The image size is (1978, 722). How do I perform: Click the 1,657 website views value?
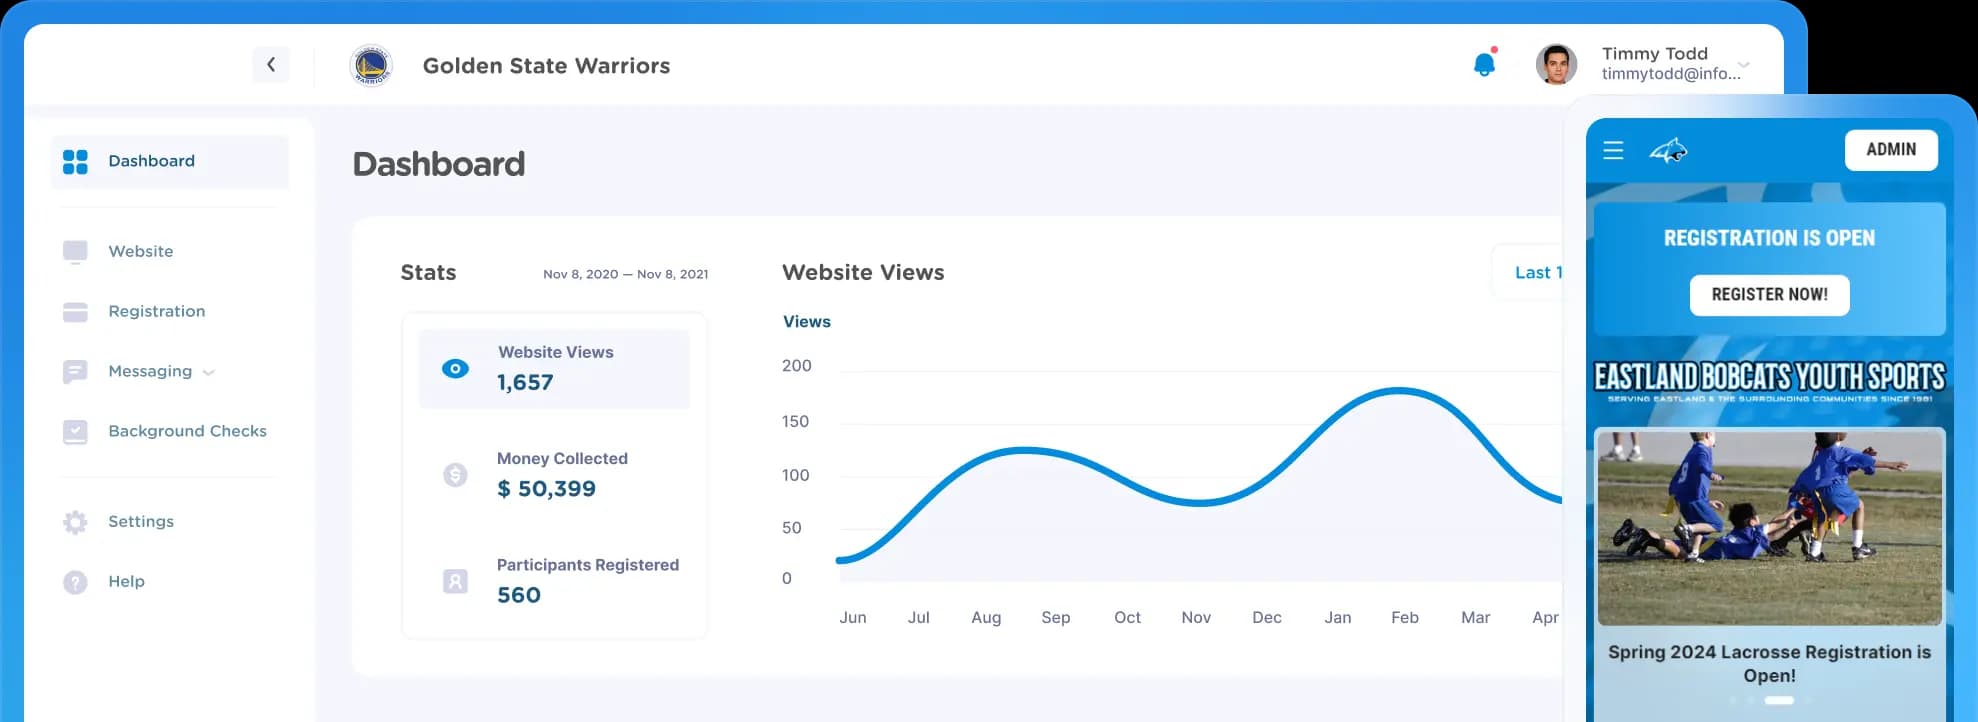(525, 382)
